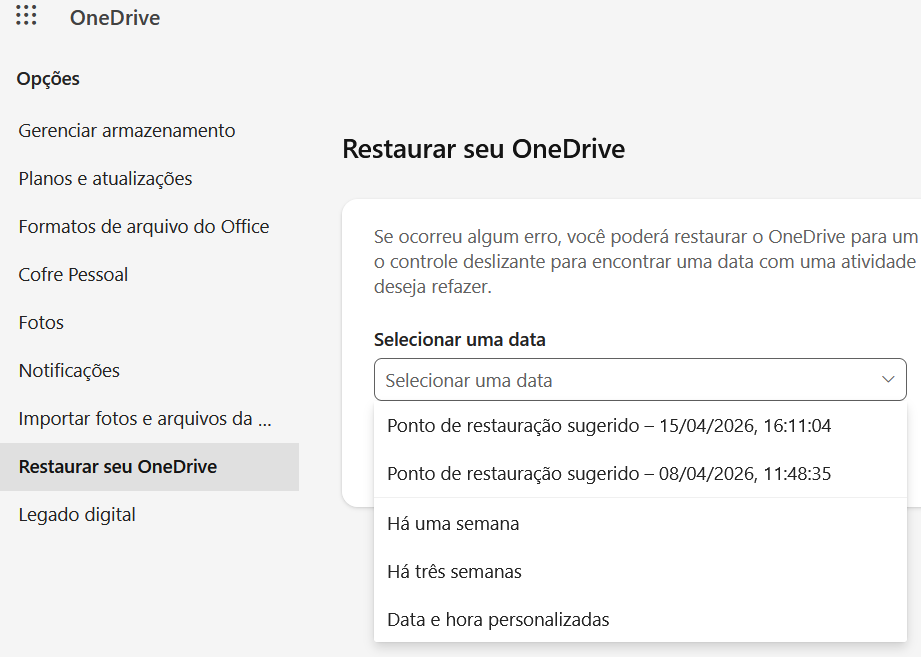
Task: Click the Restaurar seu OneDrive page heading
Action: [x=483, y=149]
